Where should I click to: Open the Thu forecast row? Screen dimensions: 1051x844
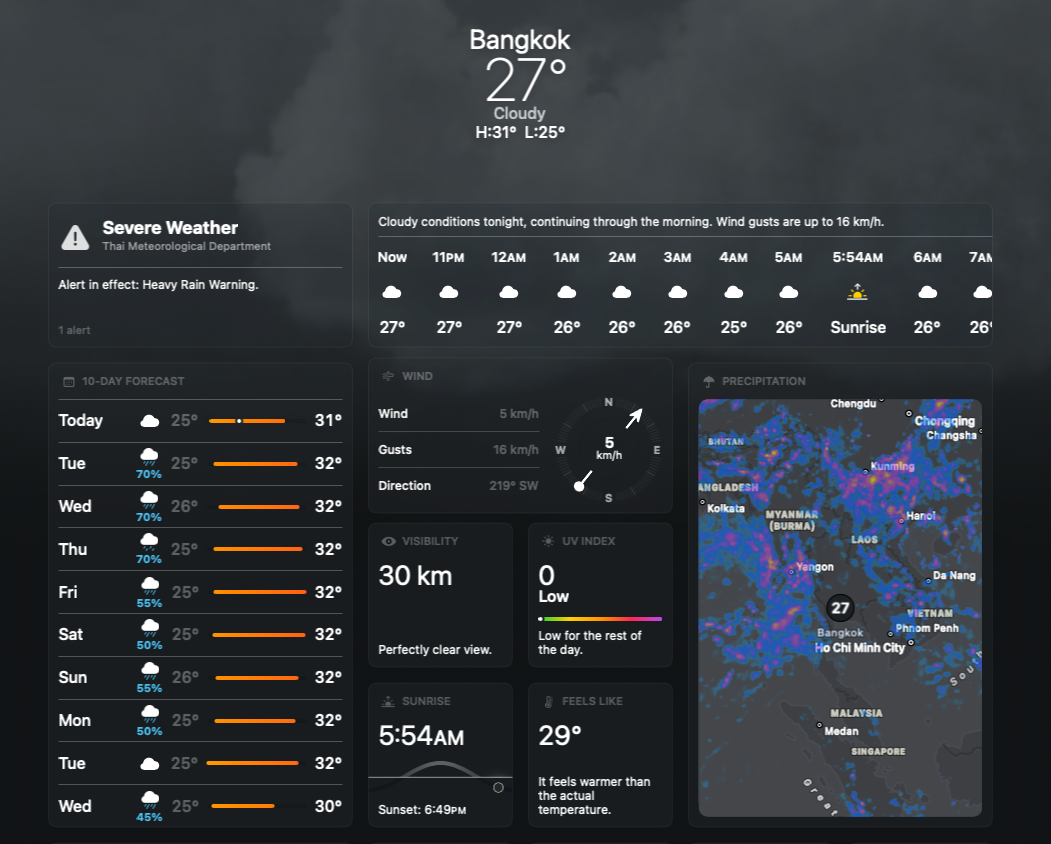[200, 550]
